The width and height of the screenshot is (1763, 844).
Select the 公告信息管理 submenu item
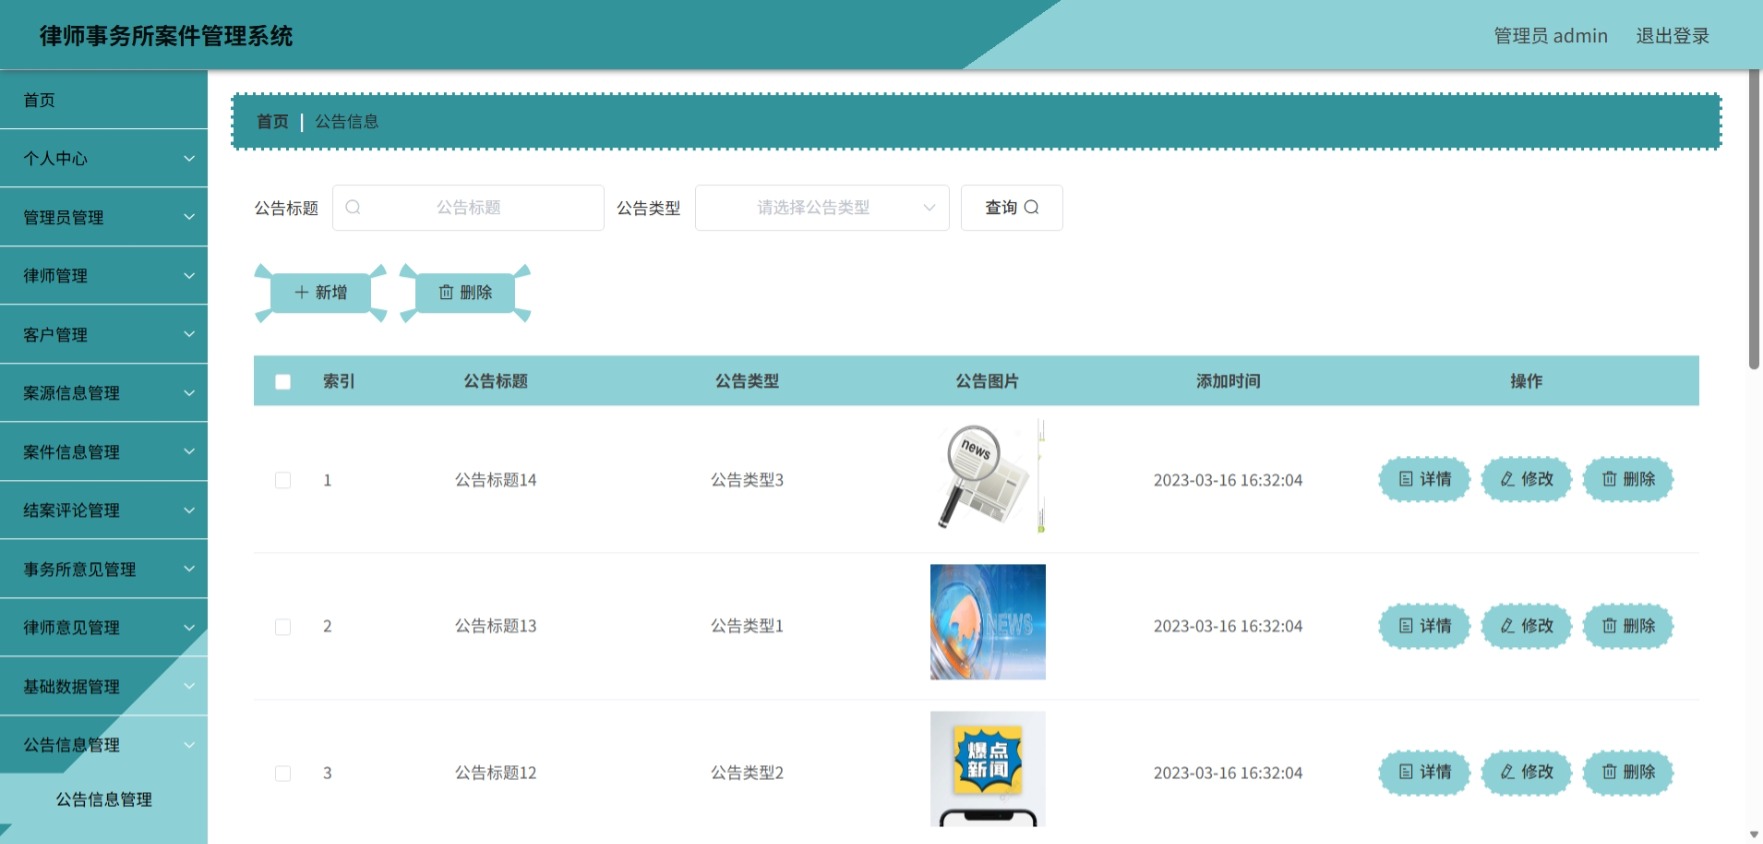[x=104, y=800]
